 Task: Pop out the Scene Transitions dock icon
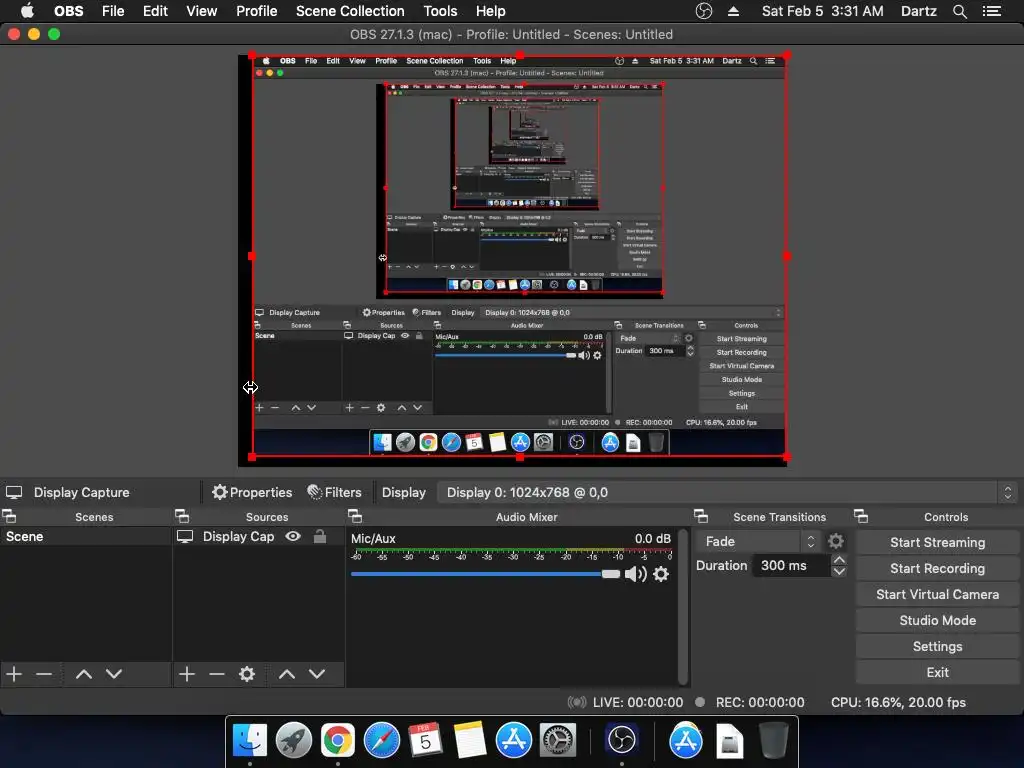tap(701, 517)
